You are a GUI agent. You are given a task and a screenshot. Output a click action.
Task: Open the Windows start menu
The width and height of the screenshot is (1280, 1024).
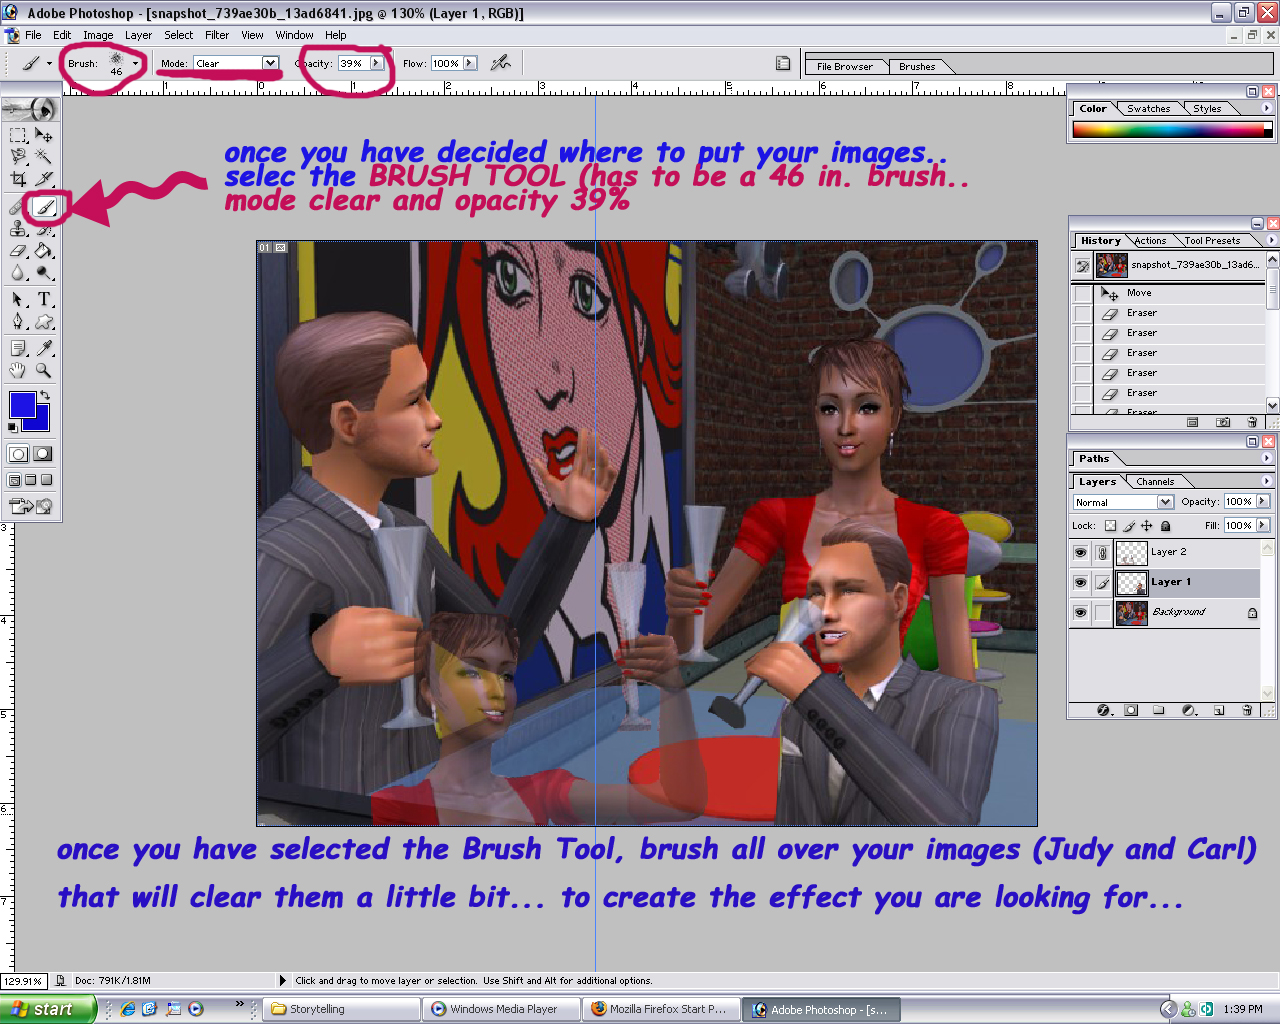tap(47, 1009)
